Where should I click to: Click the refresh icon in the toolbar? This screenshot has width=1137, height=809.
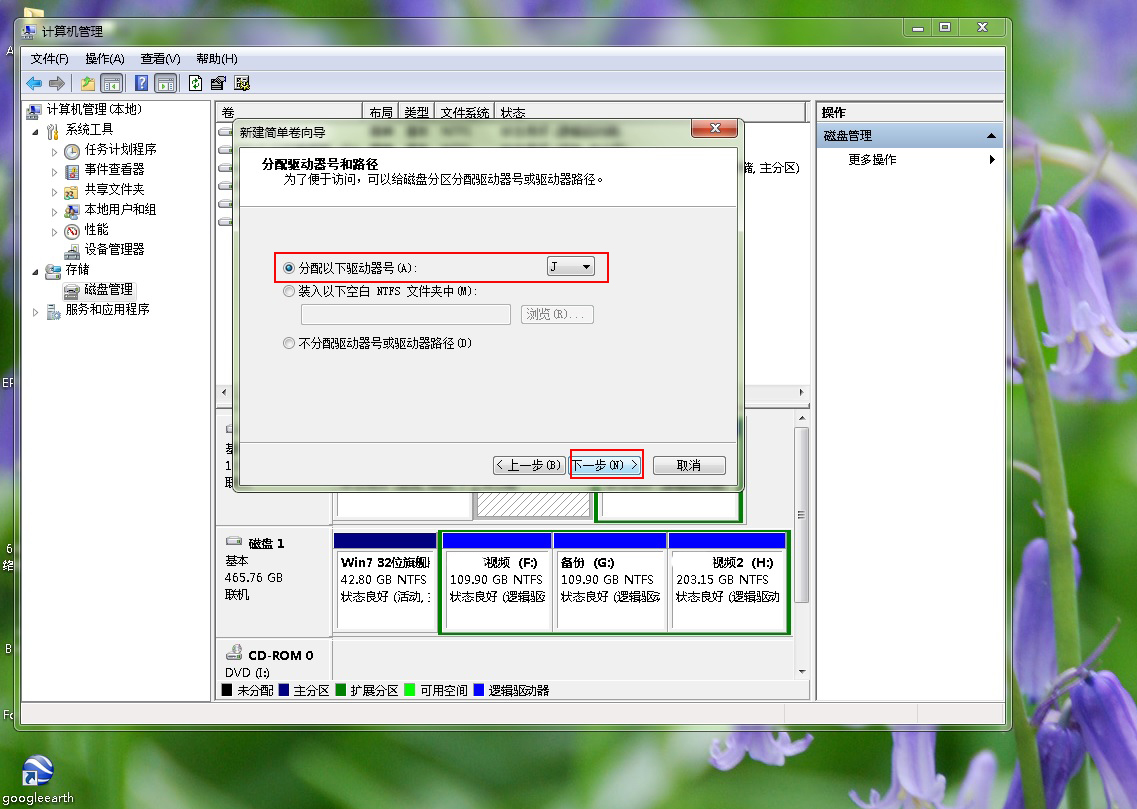click(x=196, y=83)
